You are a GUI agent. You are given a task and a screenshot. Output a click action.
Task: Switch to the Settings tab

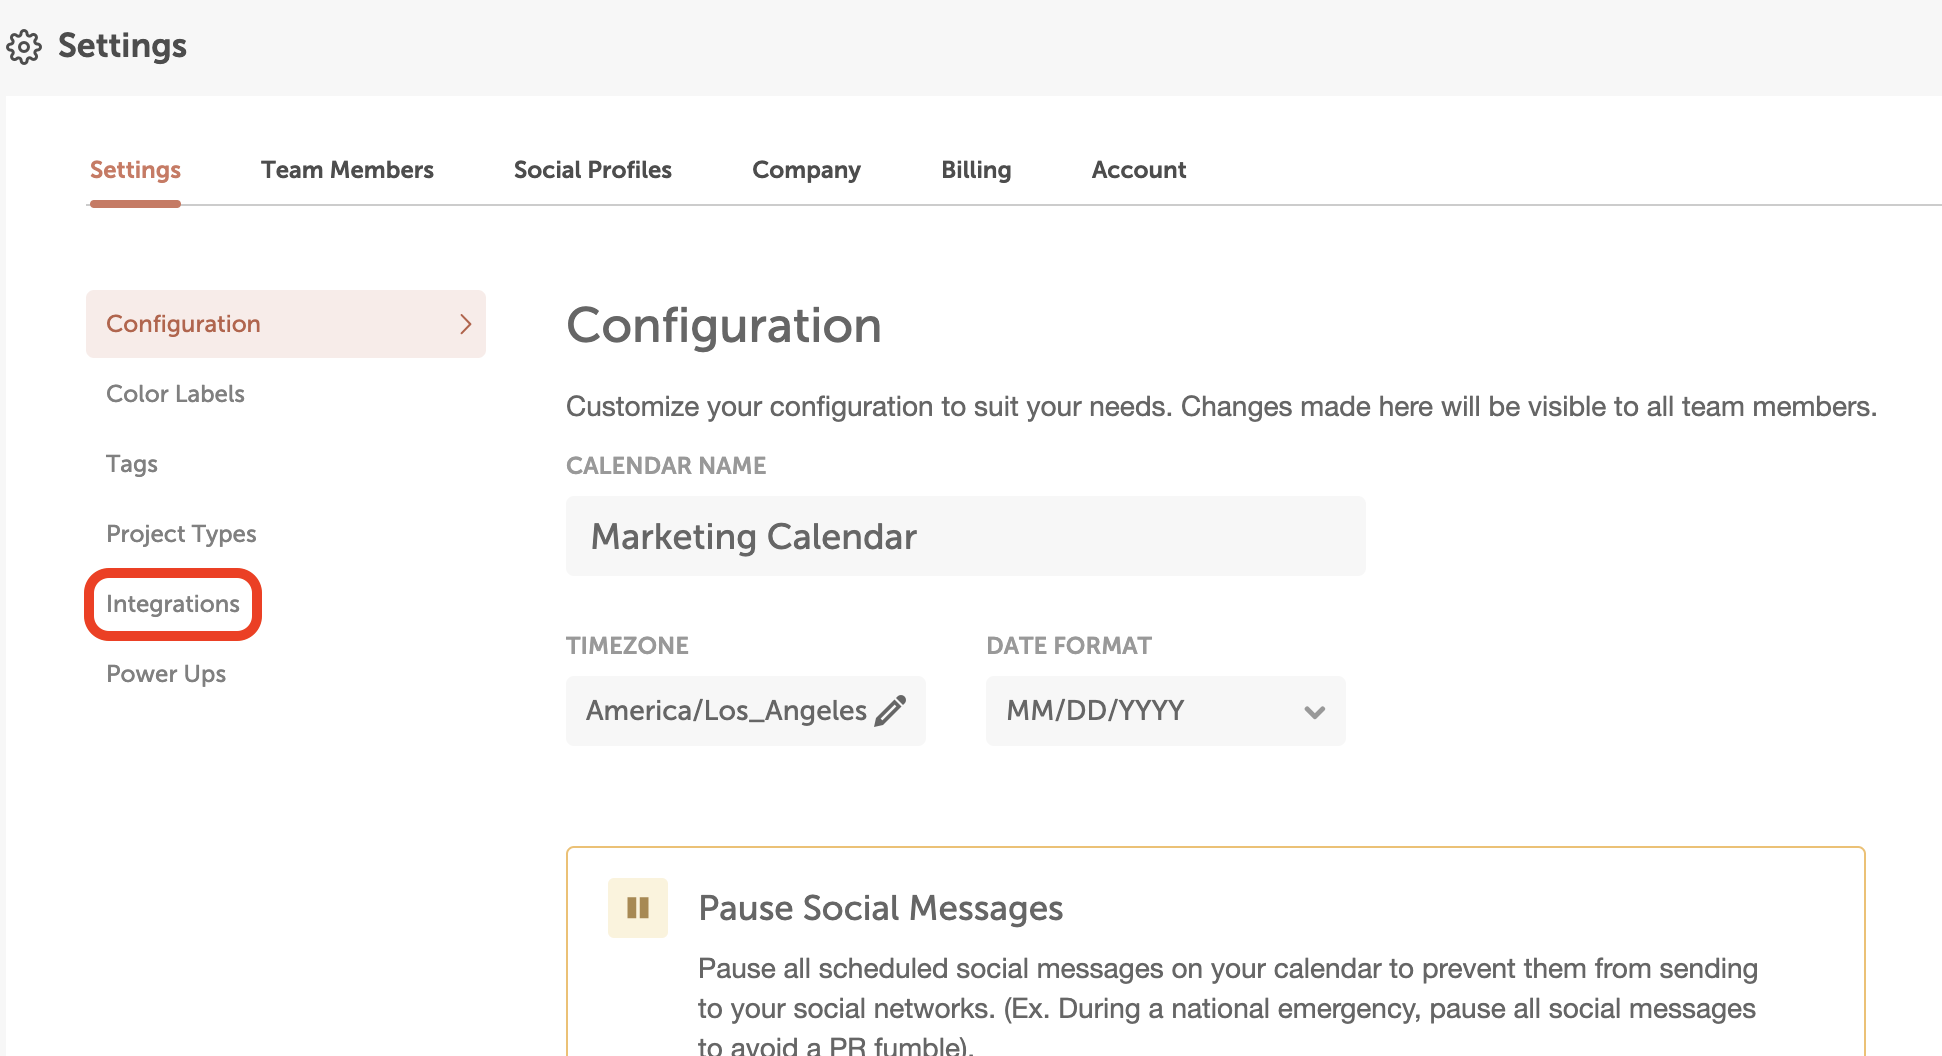point(135,170)
